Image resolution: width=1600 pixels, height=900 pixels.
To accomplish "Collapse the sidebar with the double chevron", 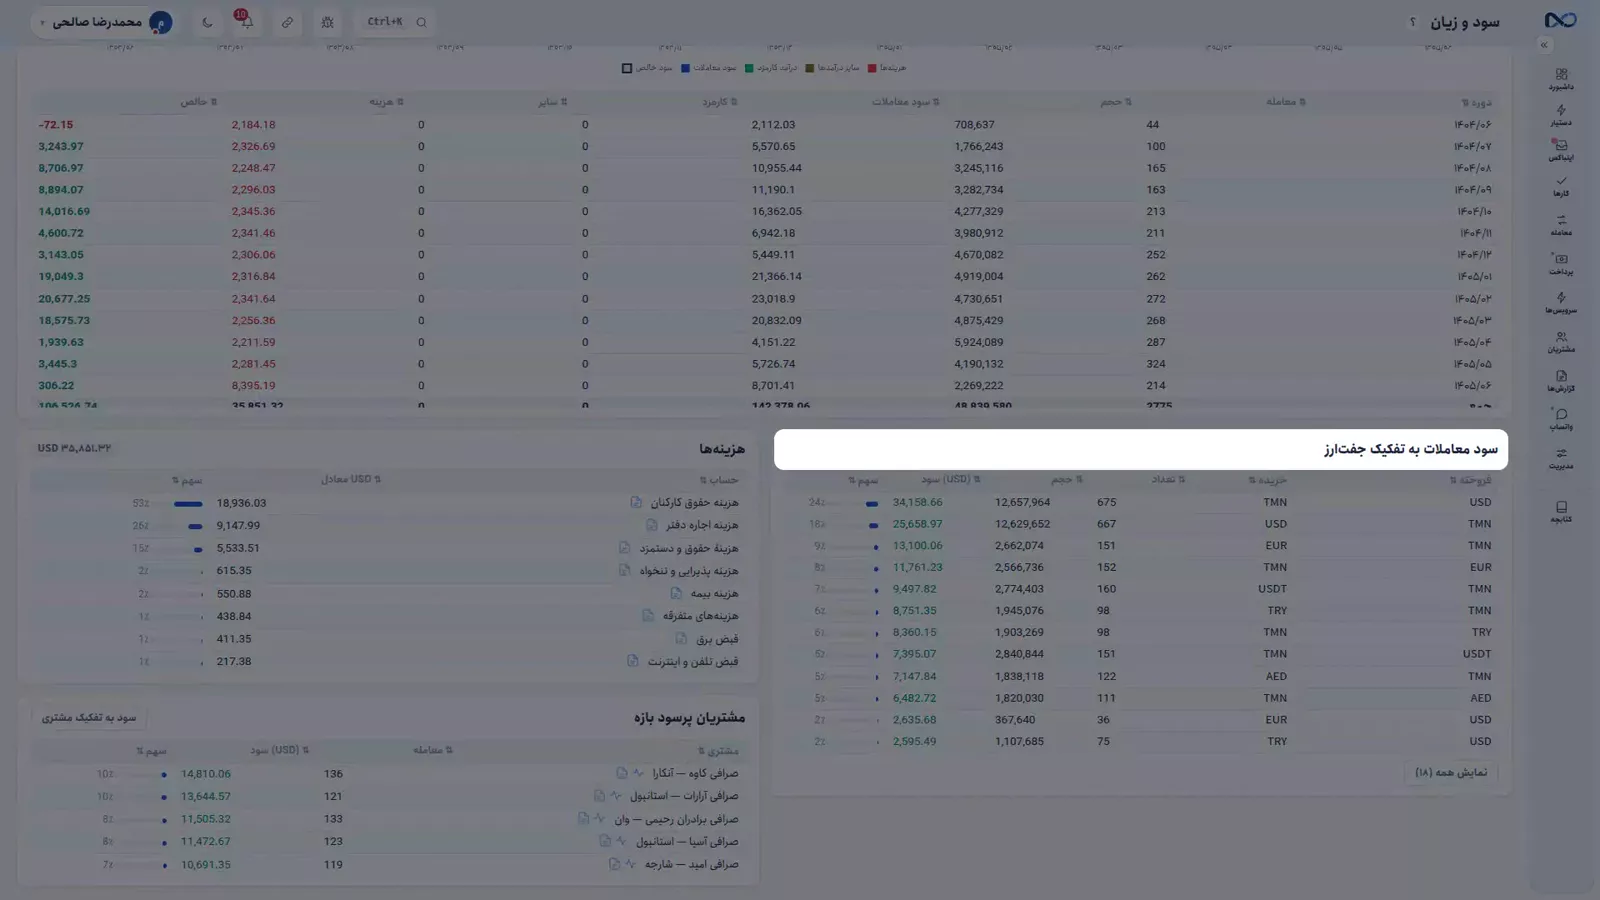I will point(1544,45).
